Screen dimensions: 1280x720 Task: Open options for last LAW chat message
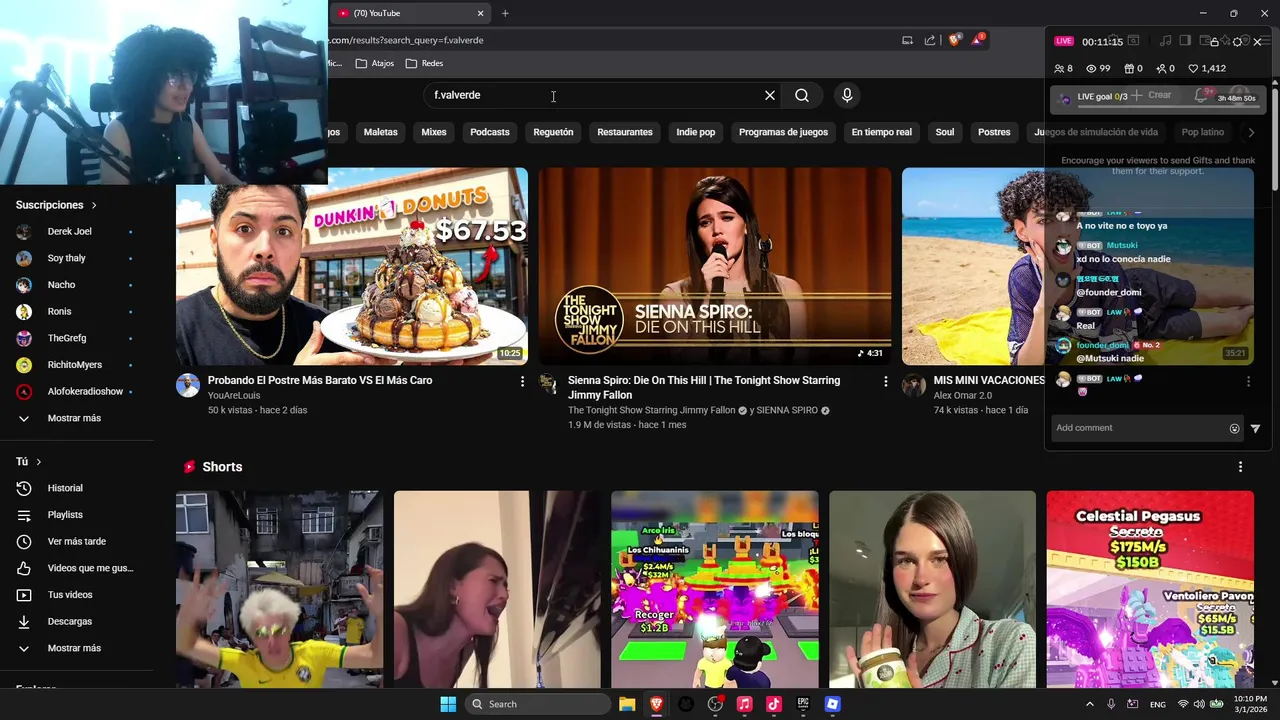click(x=1248, y=381)
